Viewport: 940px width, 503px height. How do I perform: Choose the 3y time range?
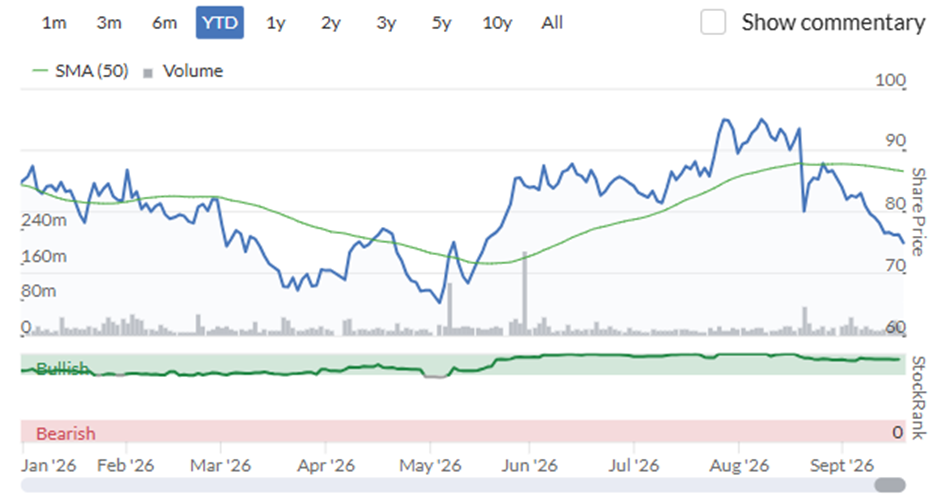click(x=386, y=23)
